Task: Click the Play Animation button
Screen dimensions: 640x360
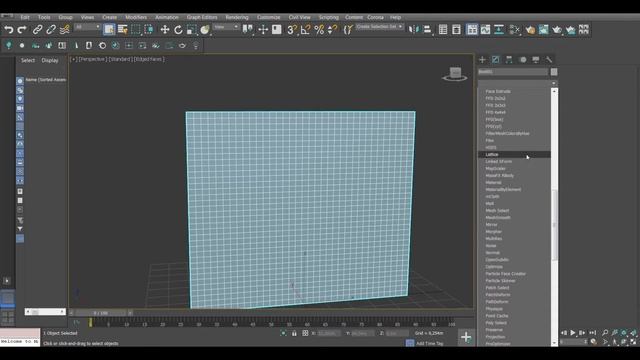Action: [x=573, y=333]
